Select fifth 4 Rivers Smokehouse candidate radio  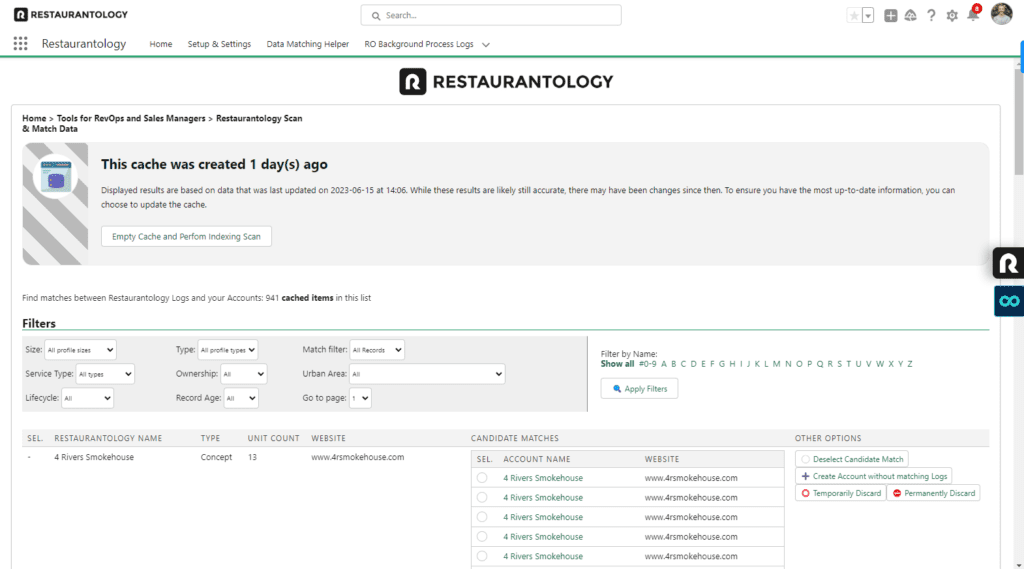(482, 556)
